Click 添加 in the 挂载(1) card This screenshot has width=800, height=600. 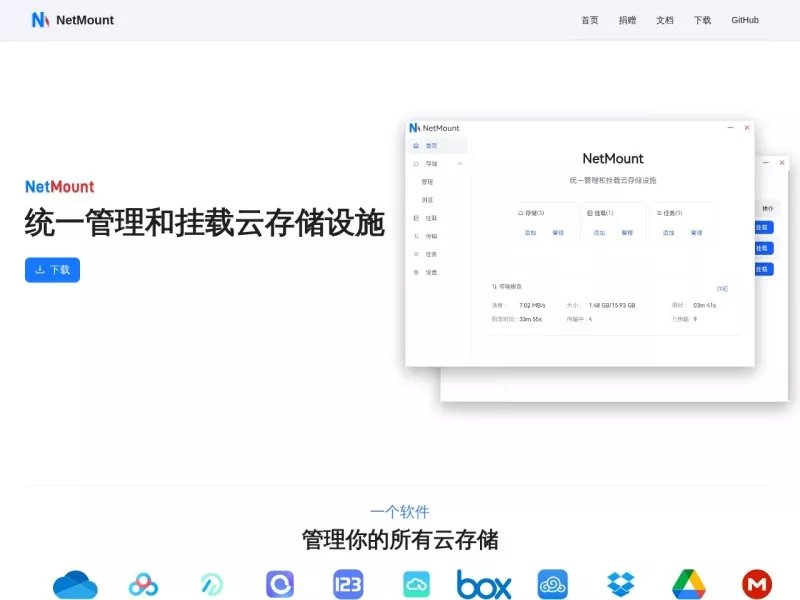pyautogui.click(x=599, y=233)
